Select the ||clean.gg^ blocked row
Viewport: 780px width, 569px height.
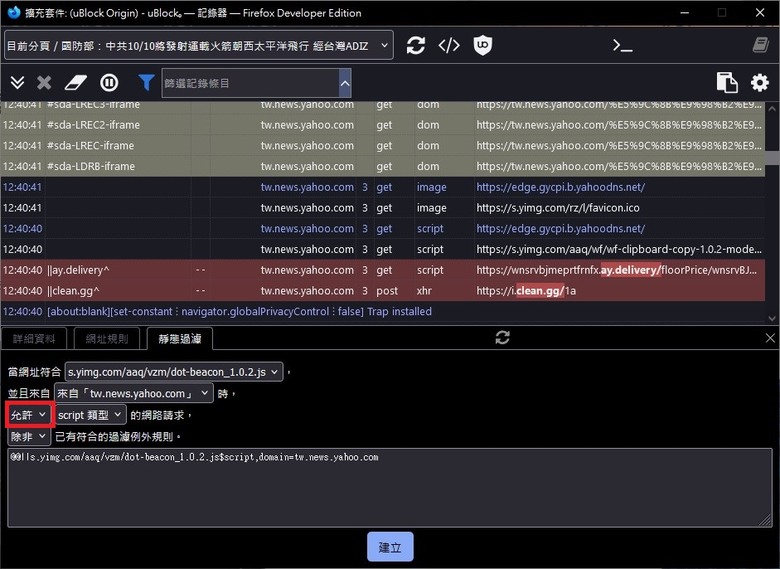[383, 291]
